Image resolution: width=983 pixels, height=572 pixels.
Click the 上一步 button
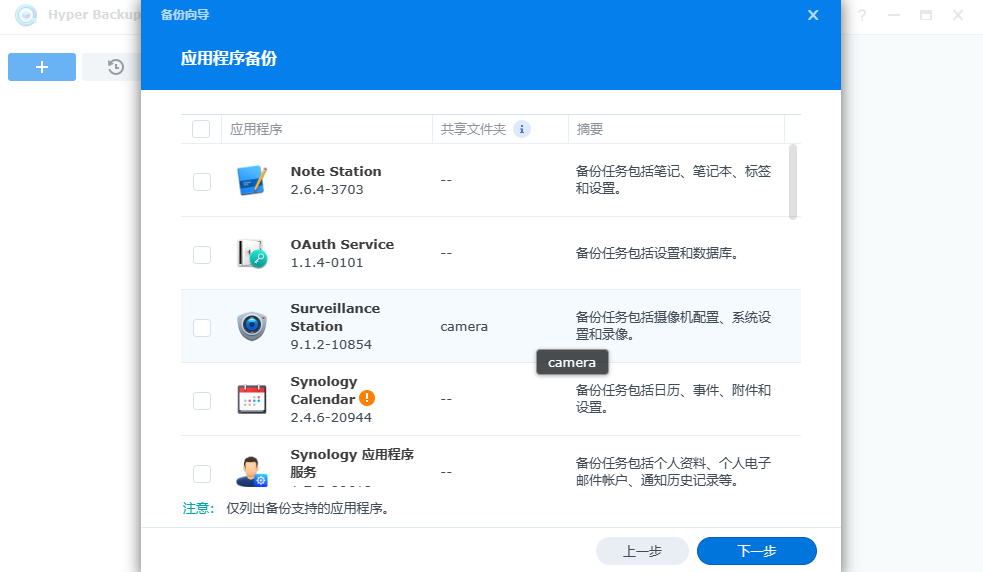point(642,551)
